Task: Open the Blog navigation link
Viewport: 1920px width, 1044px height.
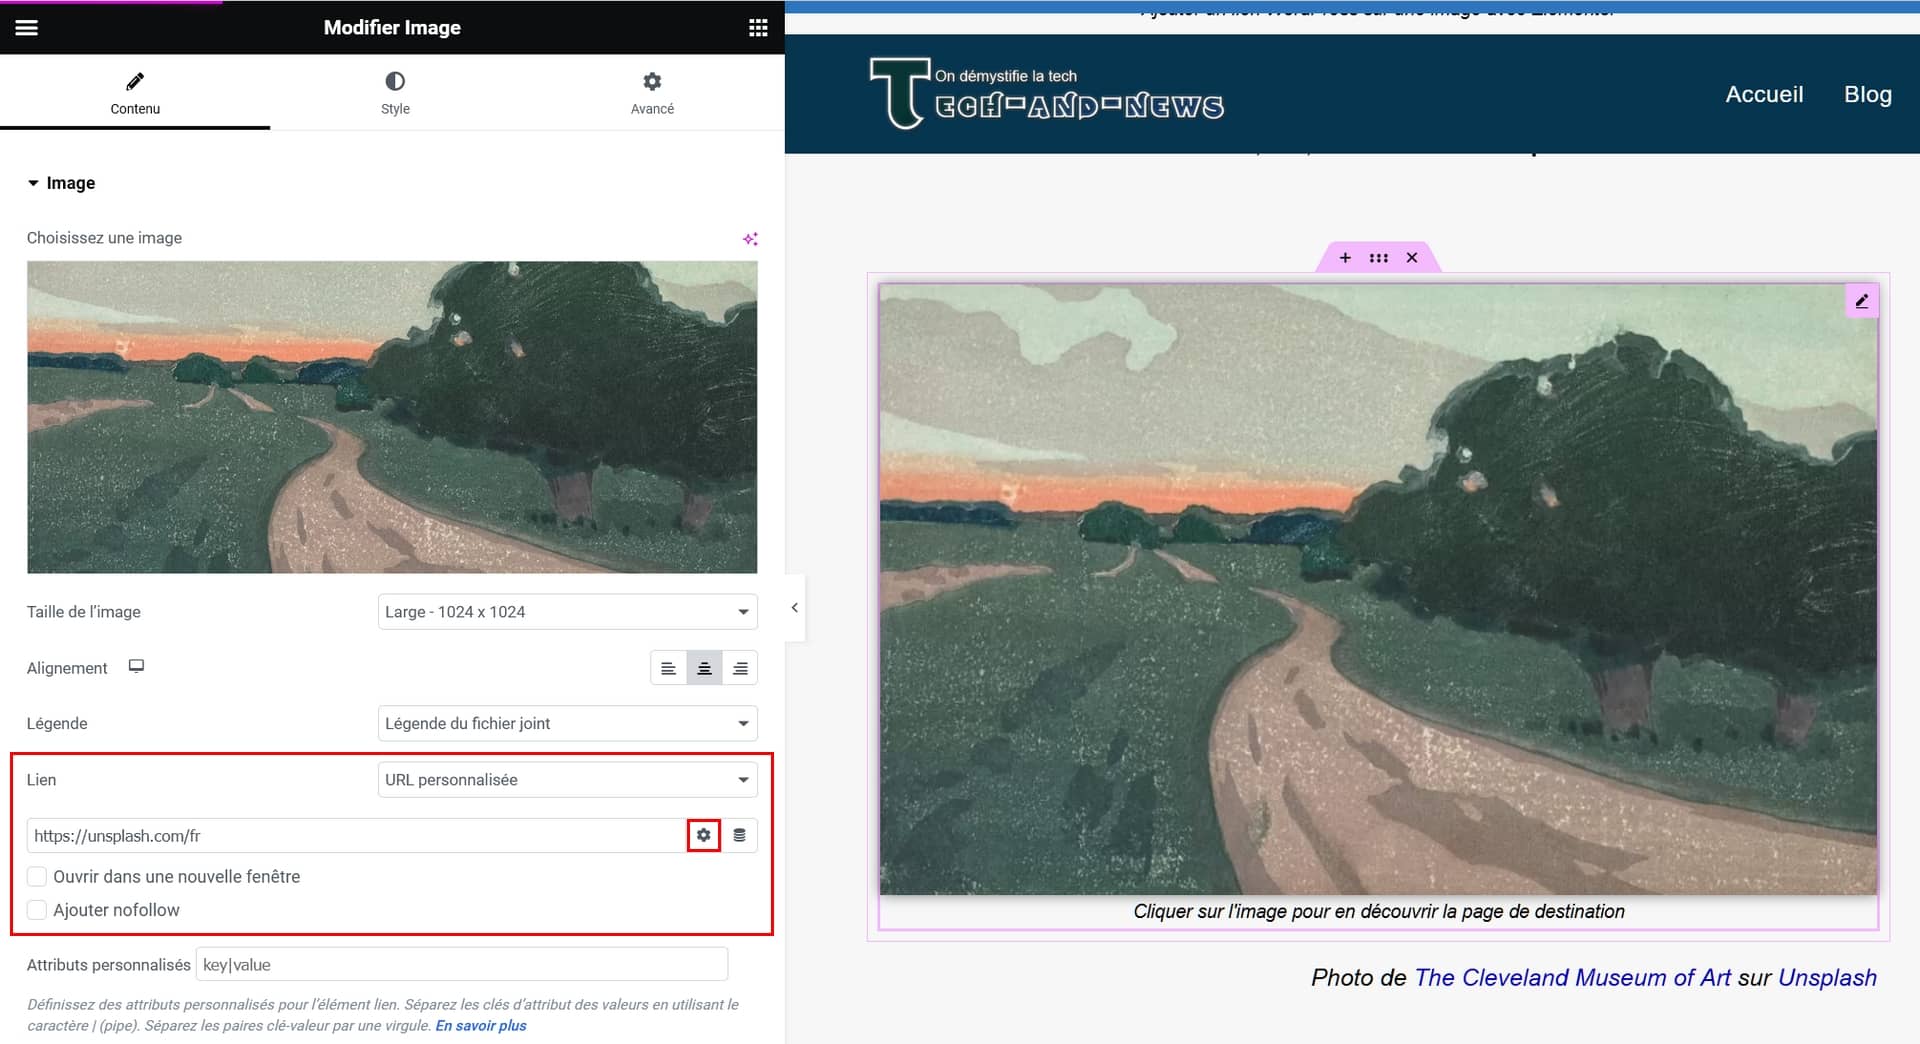Action: coord(1867,94)
